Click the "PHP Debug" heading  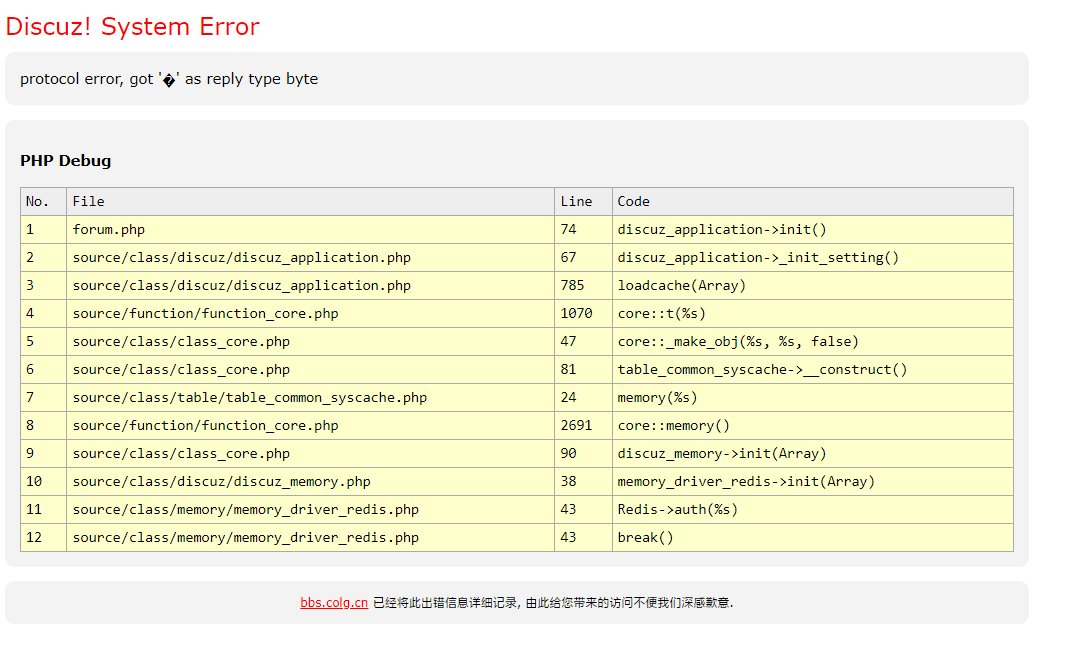click(x=66, y=161)
